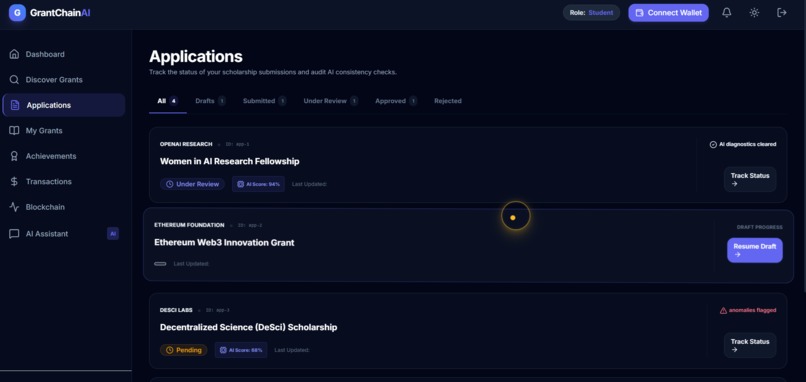This screenshot has width=806, height=382.
Task: Click the Discover Grants search icon
Action: 14,80
